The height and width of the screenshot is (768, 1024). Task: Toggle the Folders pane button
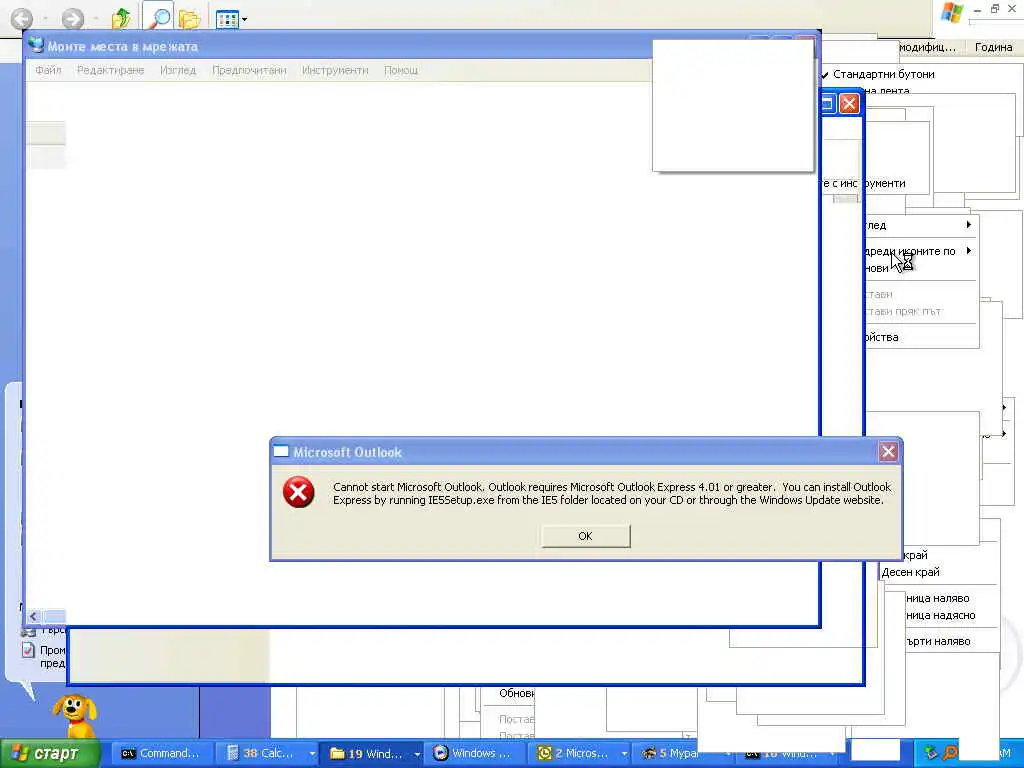click(189, 20)
